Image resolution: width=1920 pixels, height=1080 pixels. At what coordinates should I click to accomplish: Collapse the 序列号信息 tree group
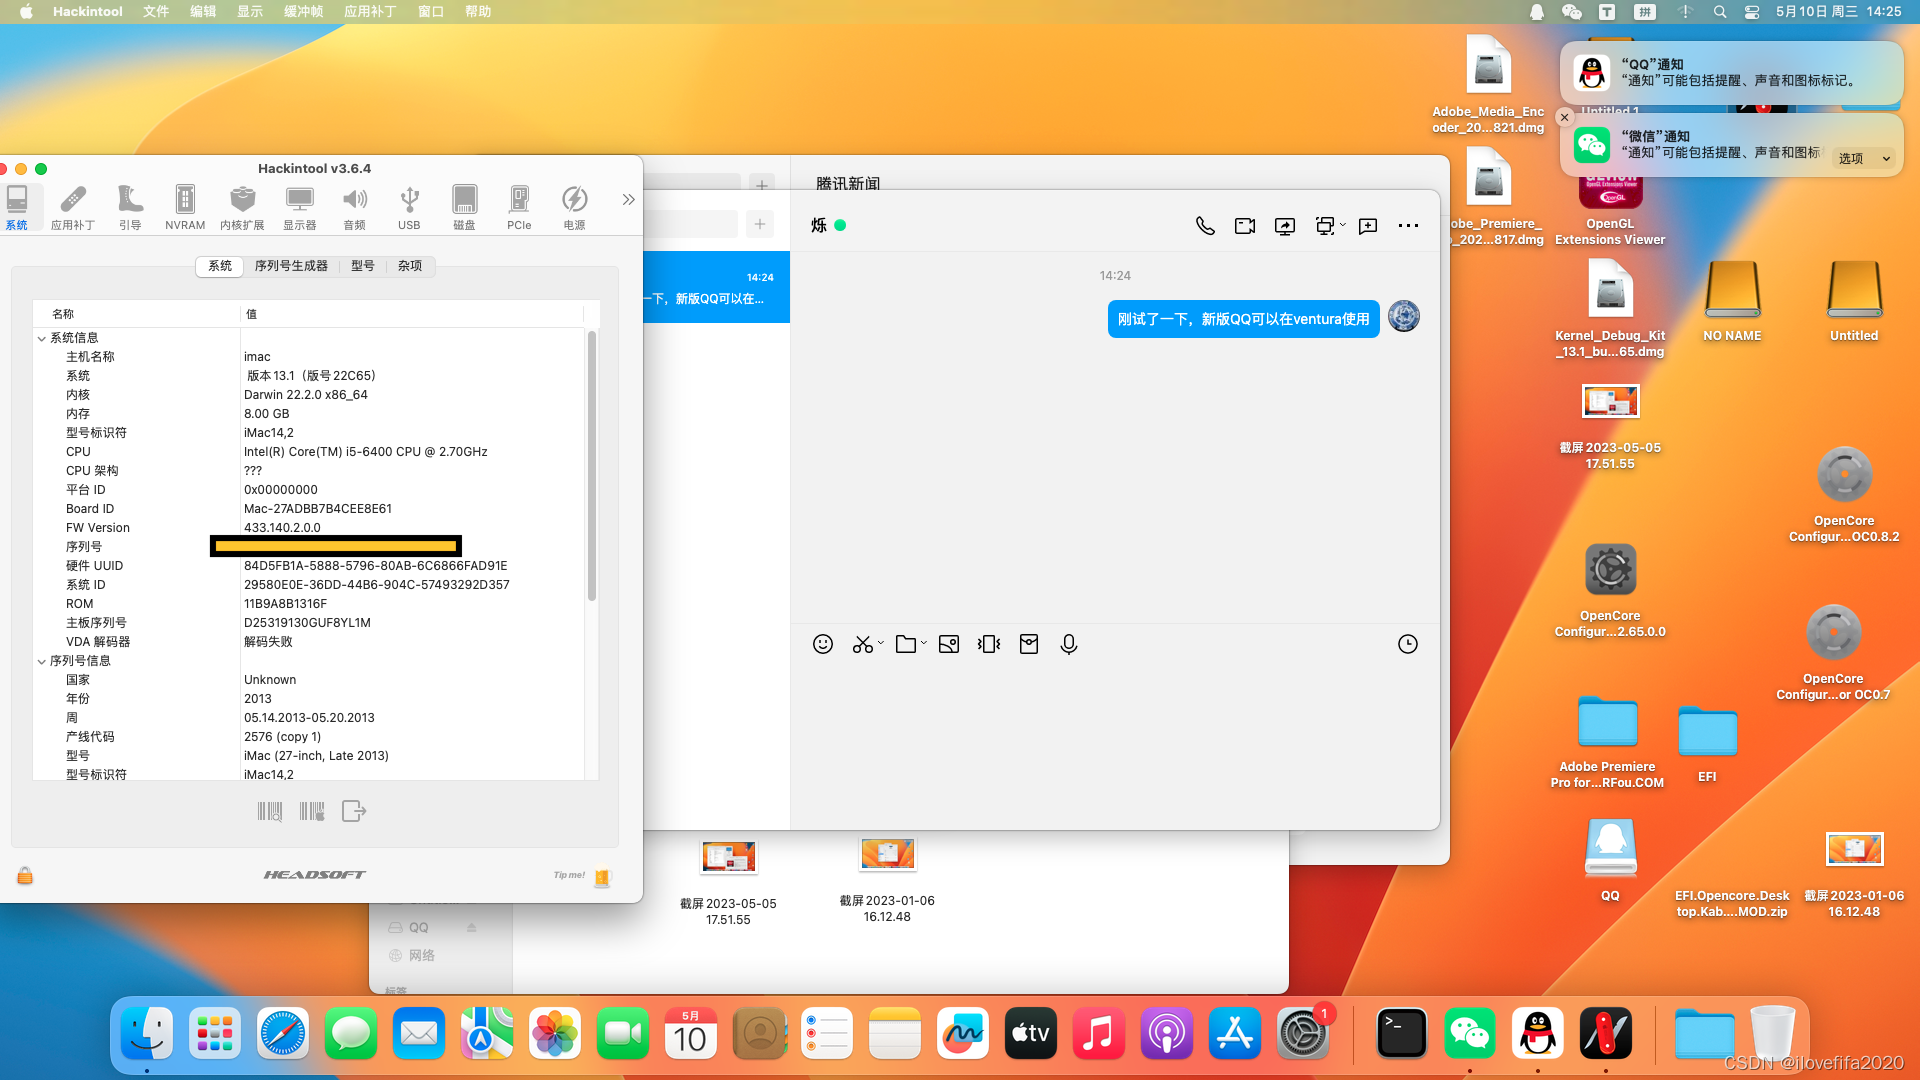click(42, 661)
